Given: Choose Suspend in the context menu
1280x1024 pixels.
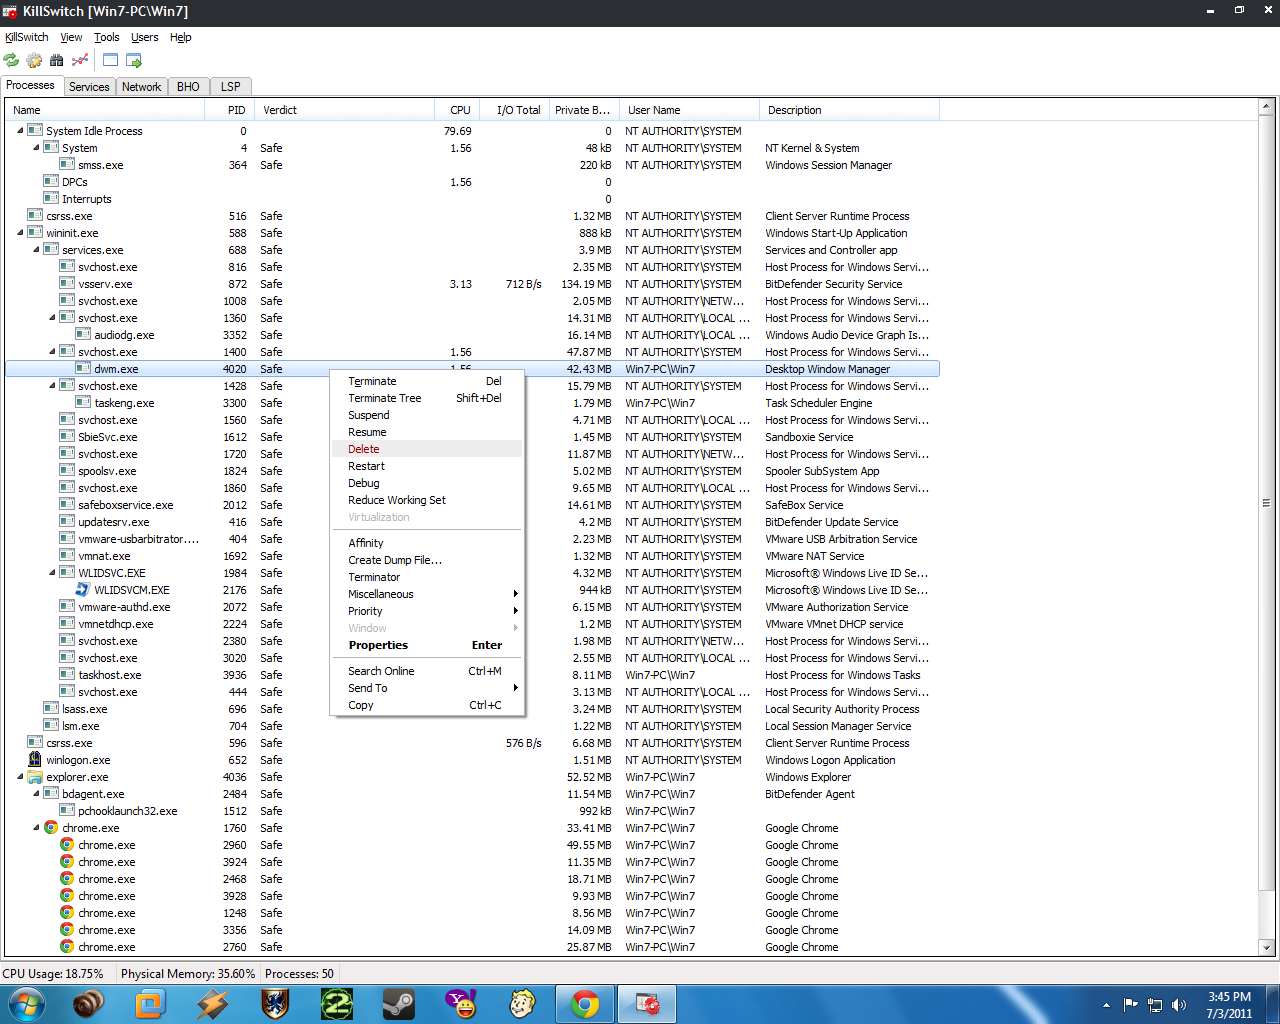Looking at the screenshot, I should [x=427, y=415].
